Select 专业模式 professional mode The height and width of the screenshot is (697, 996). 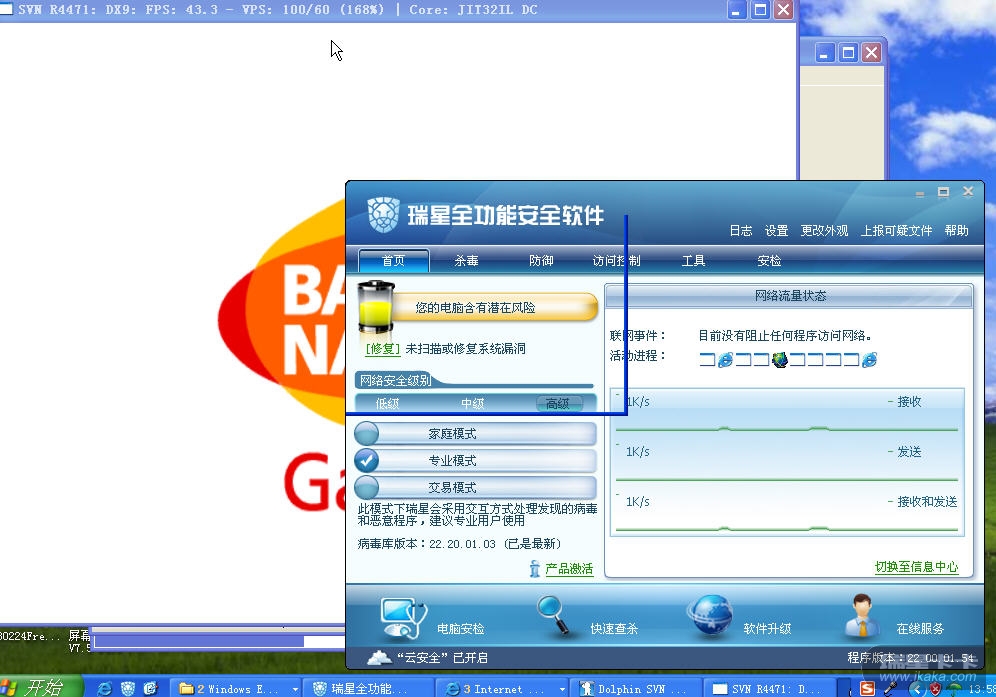click(x=475, y=461)
